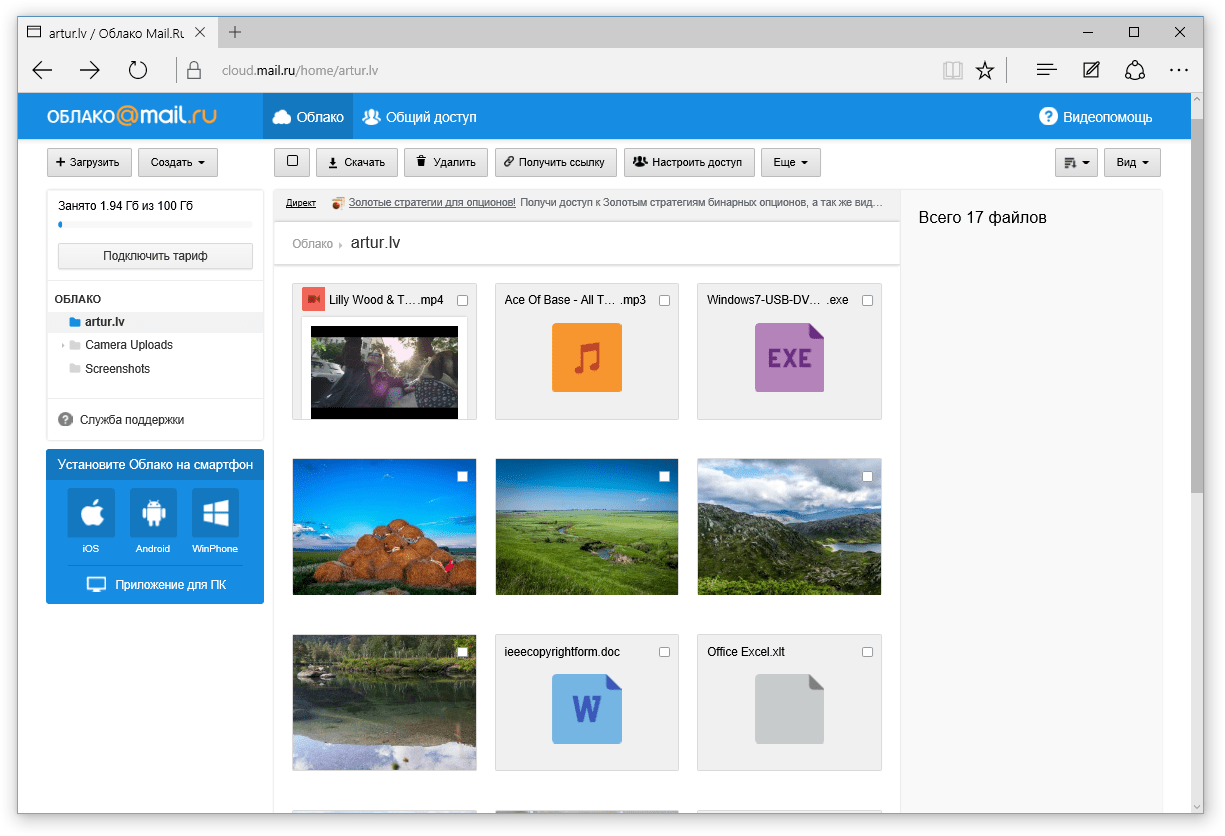Click the iOS app download icon
The image size is (1225, 836).
[91, 513]
